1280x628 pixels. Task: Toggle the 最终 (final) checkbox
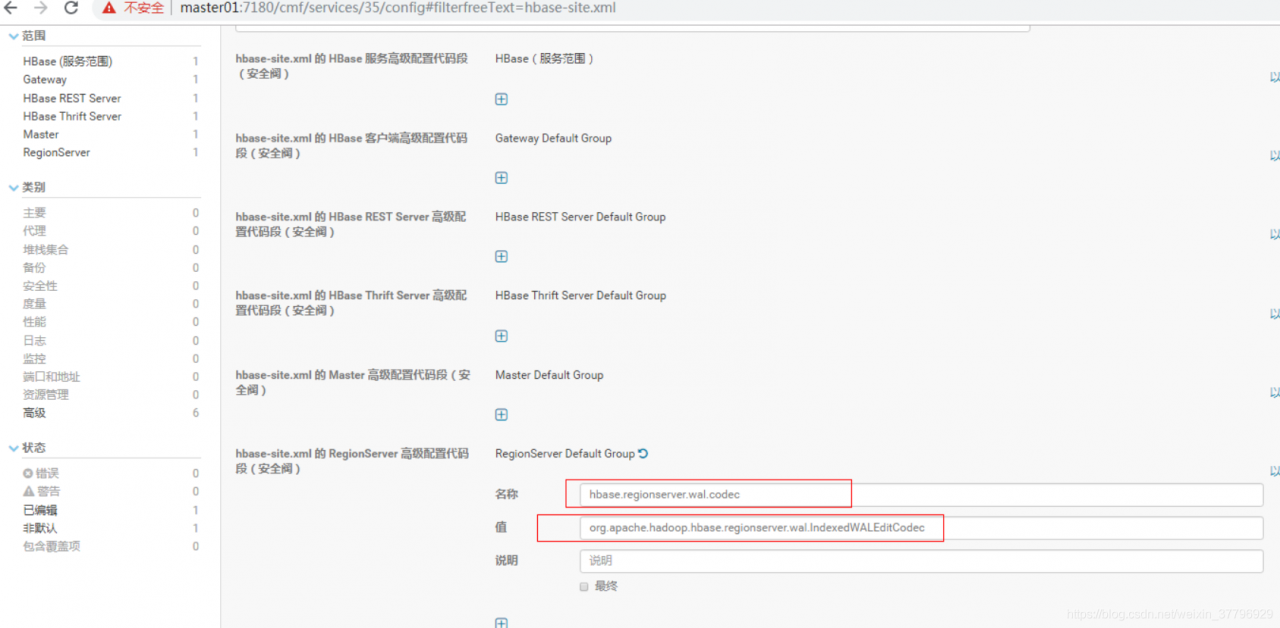(584, 587)
